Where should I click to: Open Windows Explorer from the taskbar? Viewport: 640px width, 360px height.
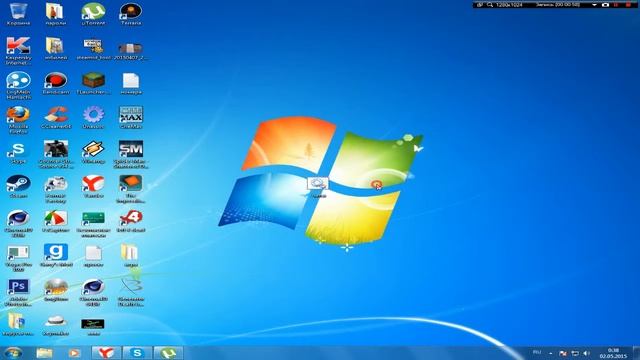44,353
